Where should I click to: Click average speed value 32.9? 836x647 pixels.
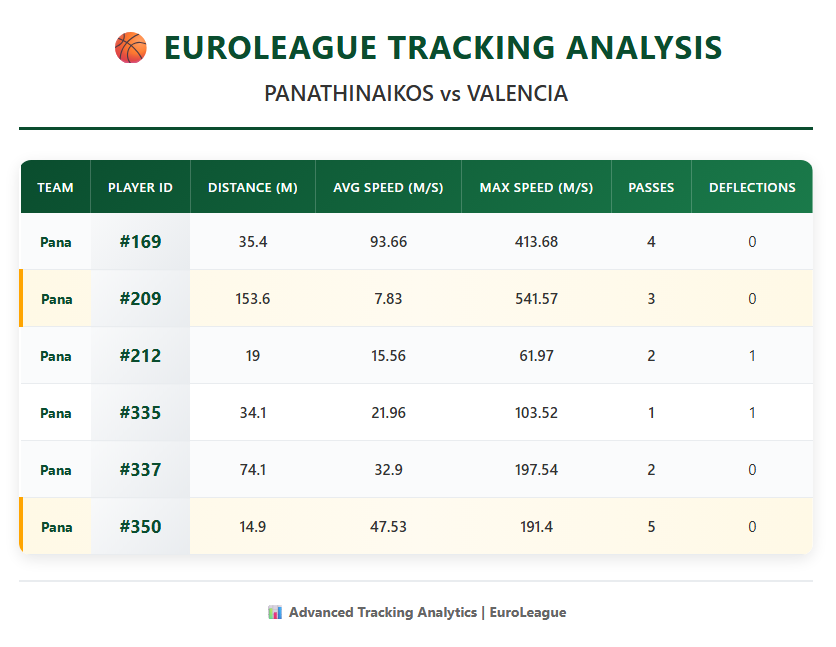click(x=388, y=470)
